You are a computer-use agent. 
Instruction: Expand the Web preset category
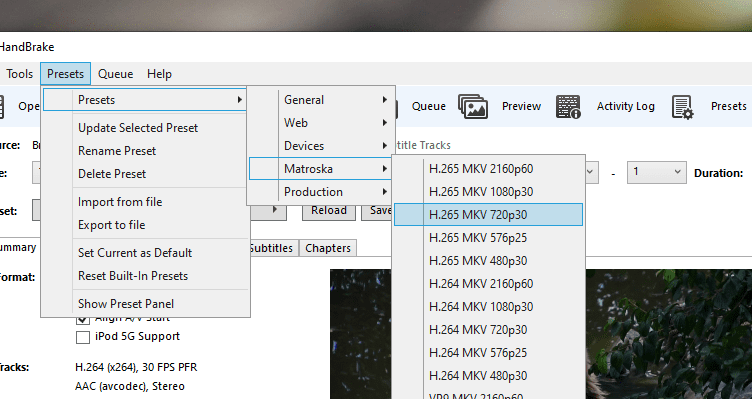click(x=320, y=123)
